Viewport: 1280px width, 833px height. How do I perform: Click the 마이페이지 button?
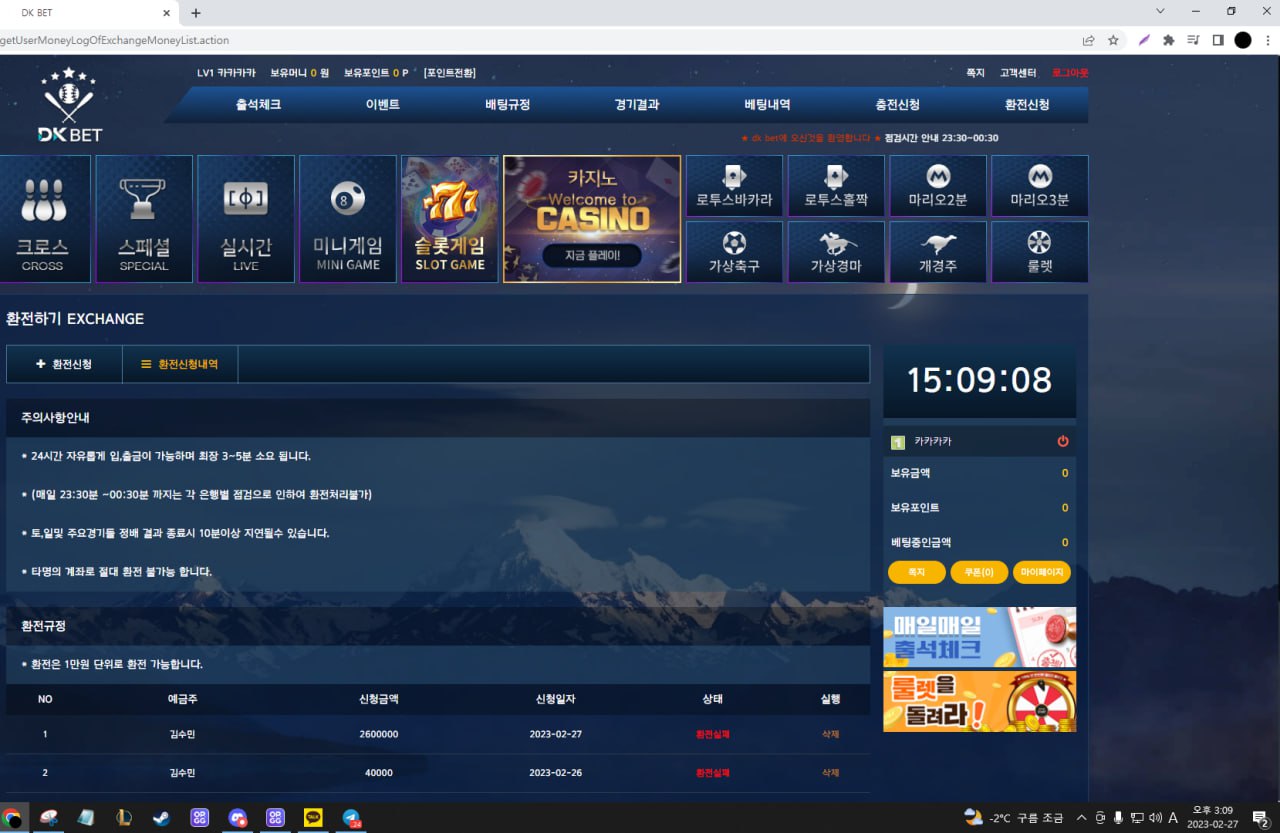tap(1041, 573)
